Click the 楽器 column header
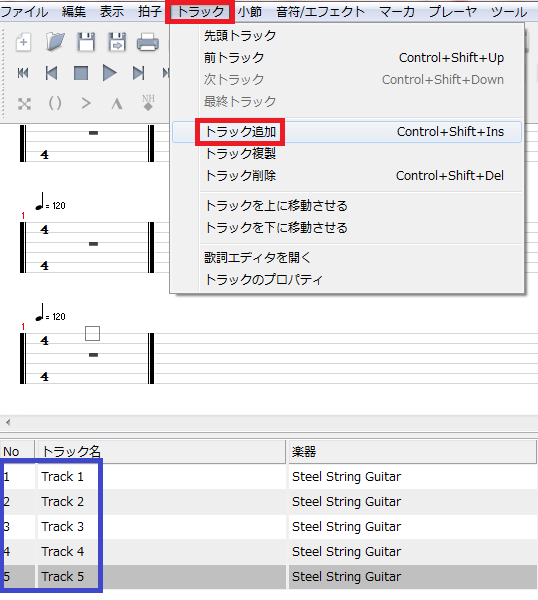The image size is (538, 600). click(412, 452)
